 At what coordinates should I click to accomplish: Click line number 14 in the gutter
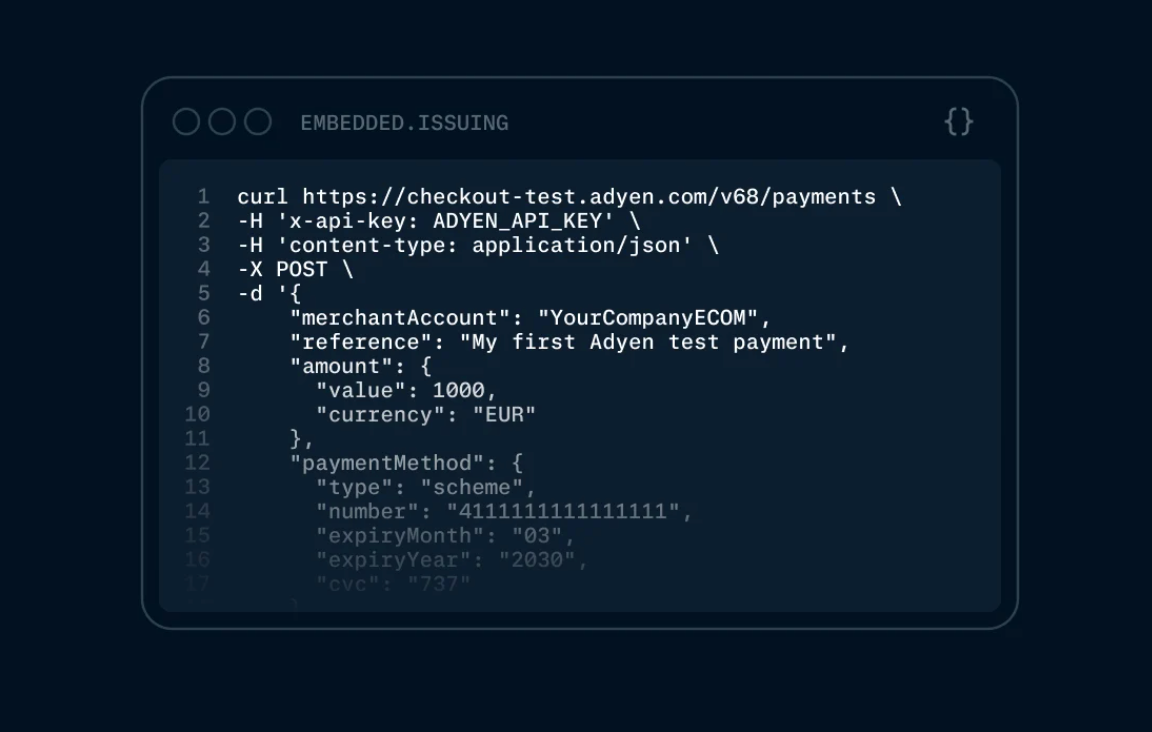pyautogui.click(x=197, y=512)
